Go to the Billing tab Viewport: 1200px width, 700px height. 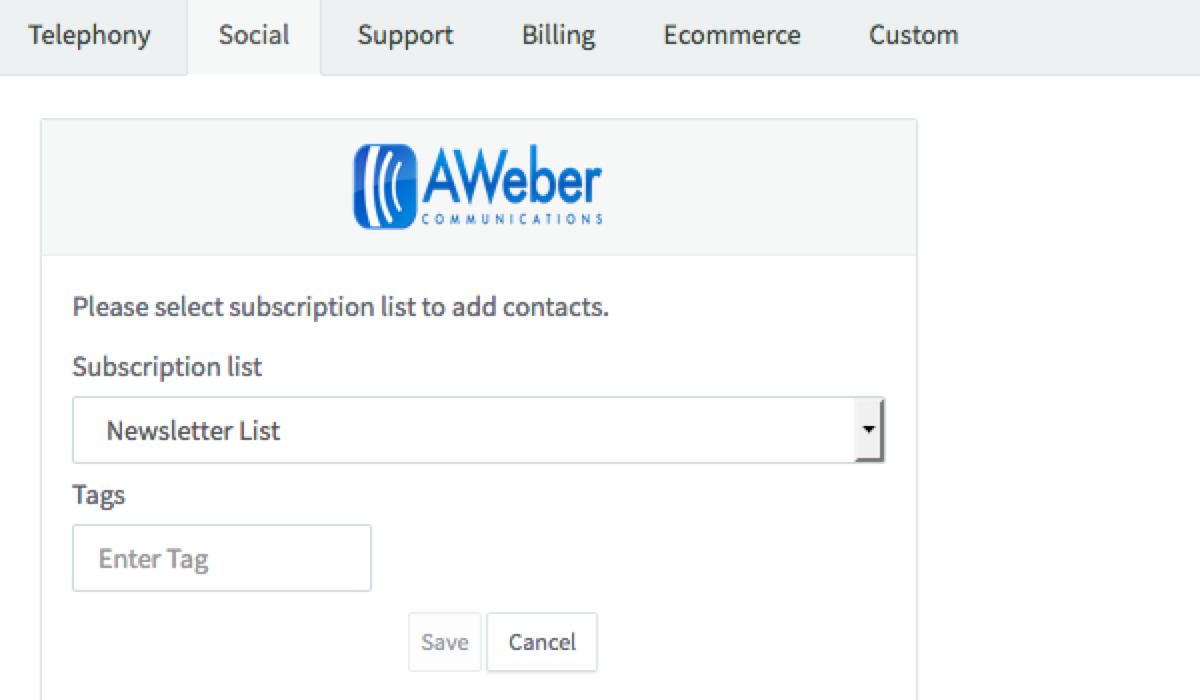click(558, 36)
